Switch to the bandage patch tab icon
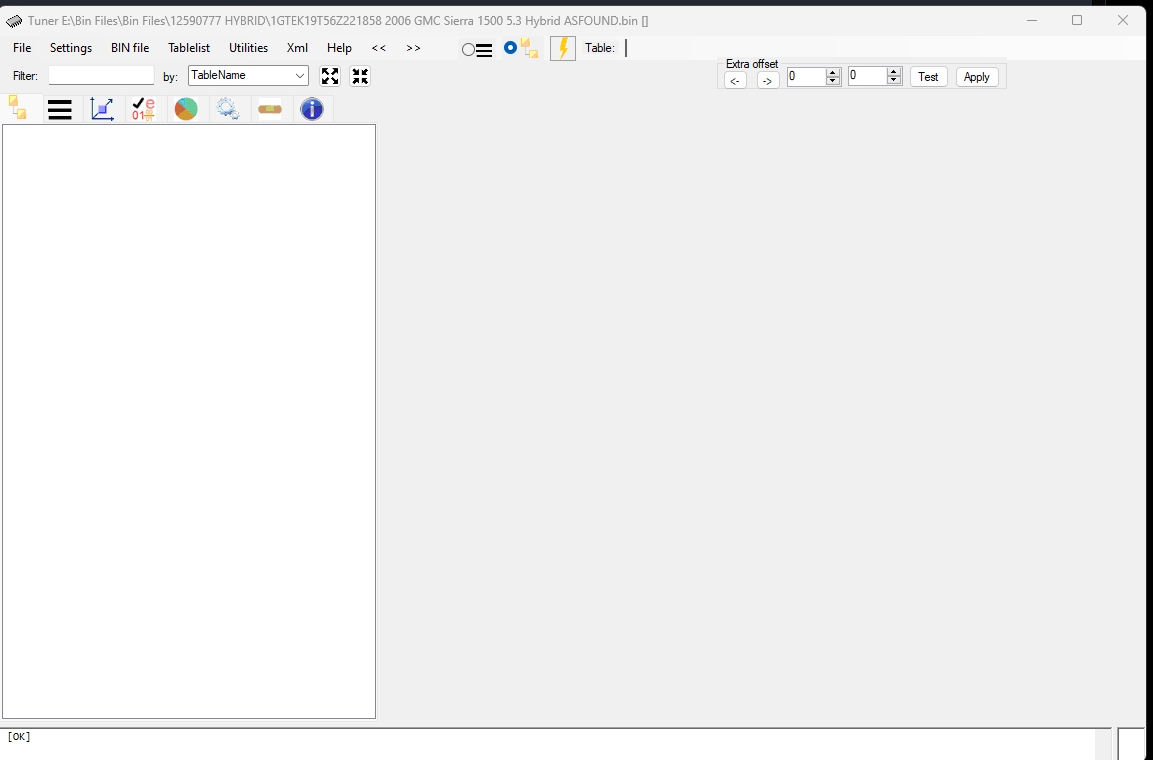1153x760 pixels. (x=270, y=110)
